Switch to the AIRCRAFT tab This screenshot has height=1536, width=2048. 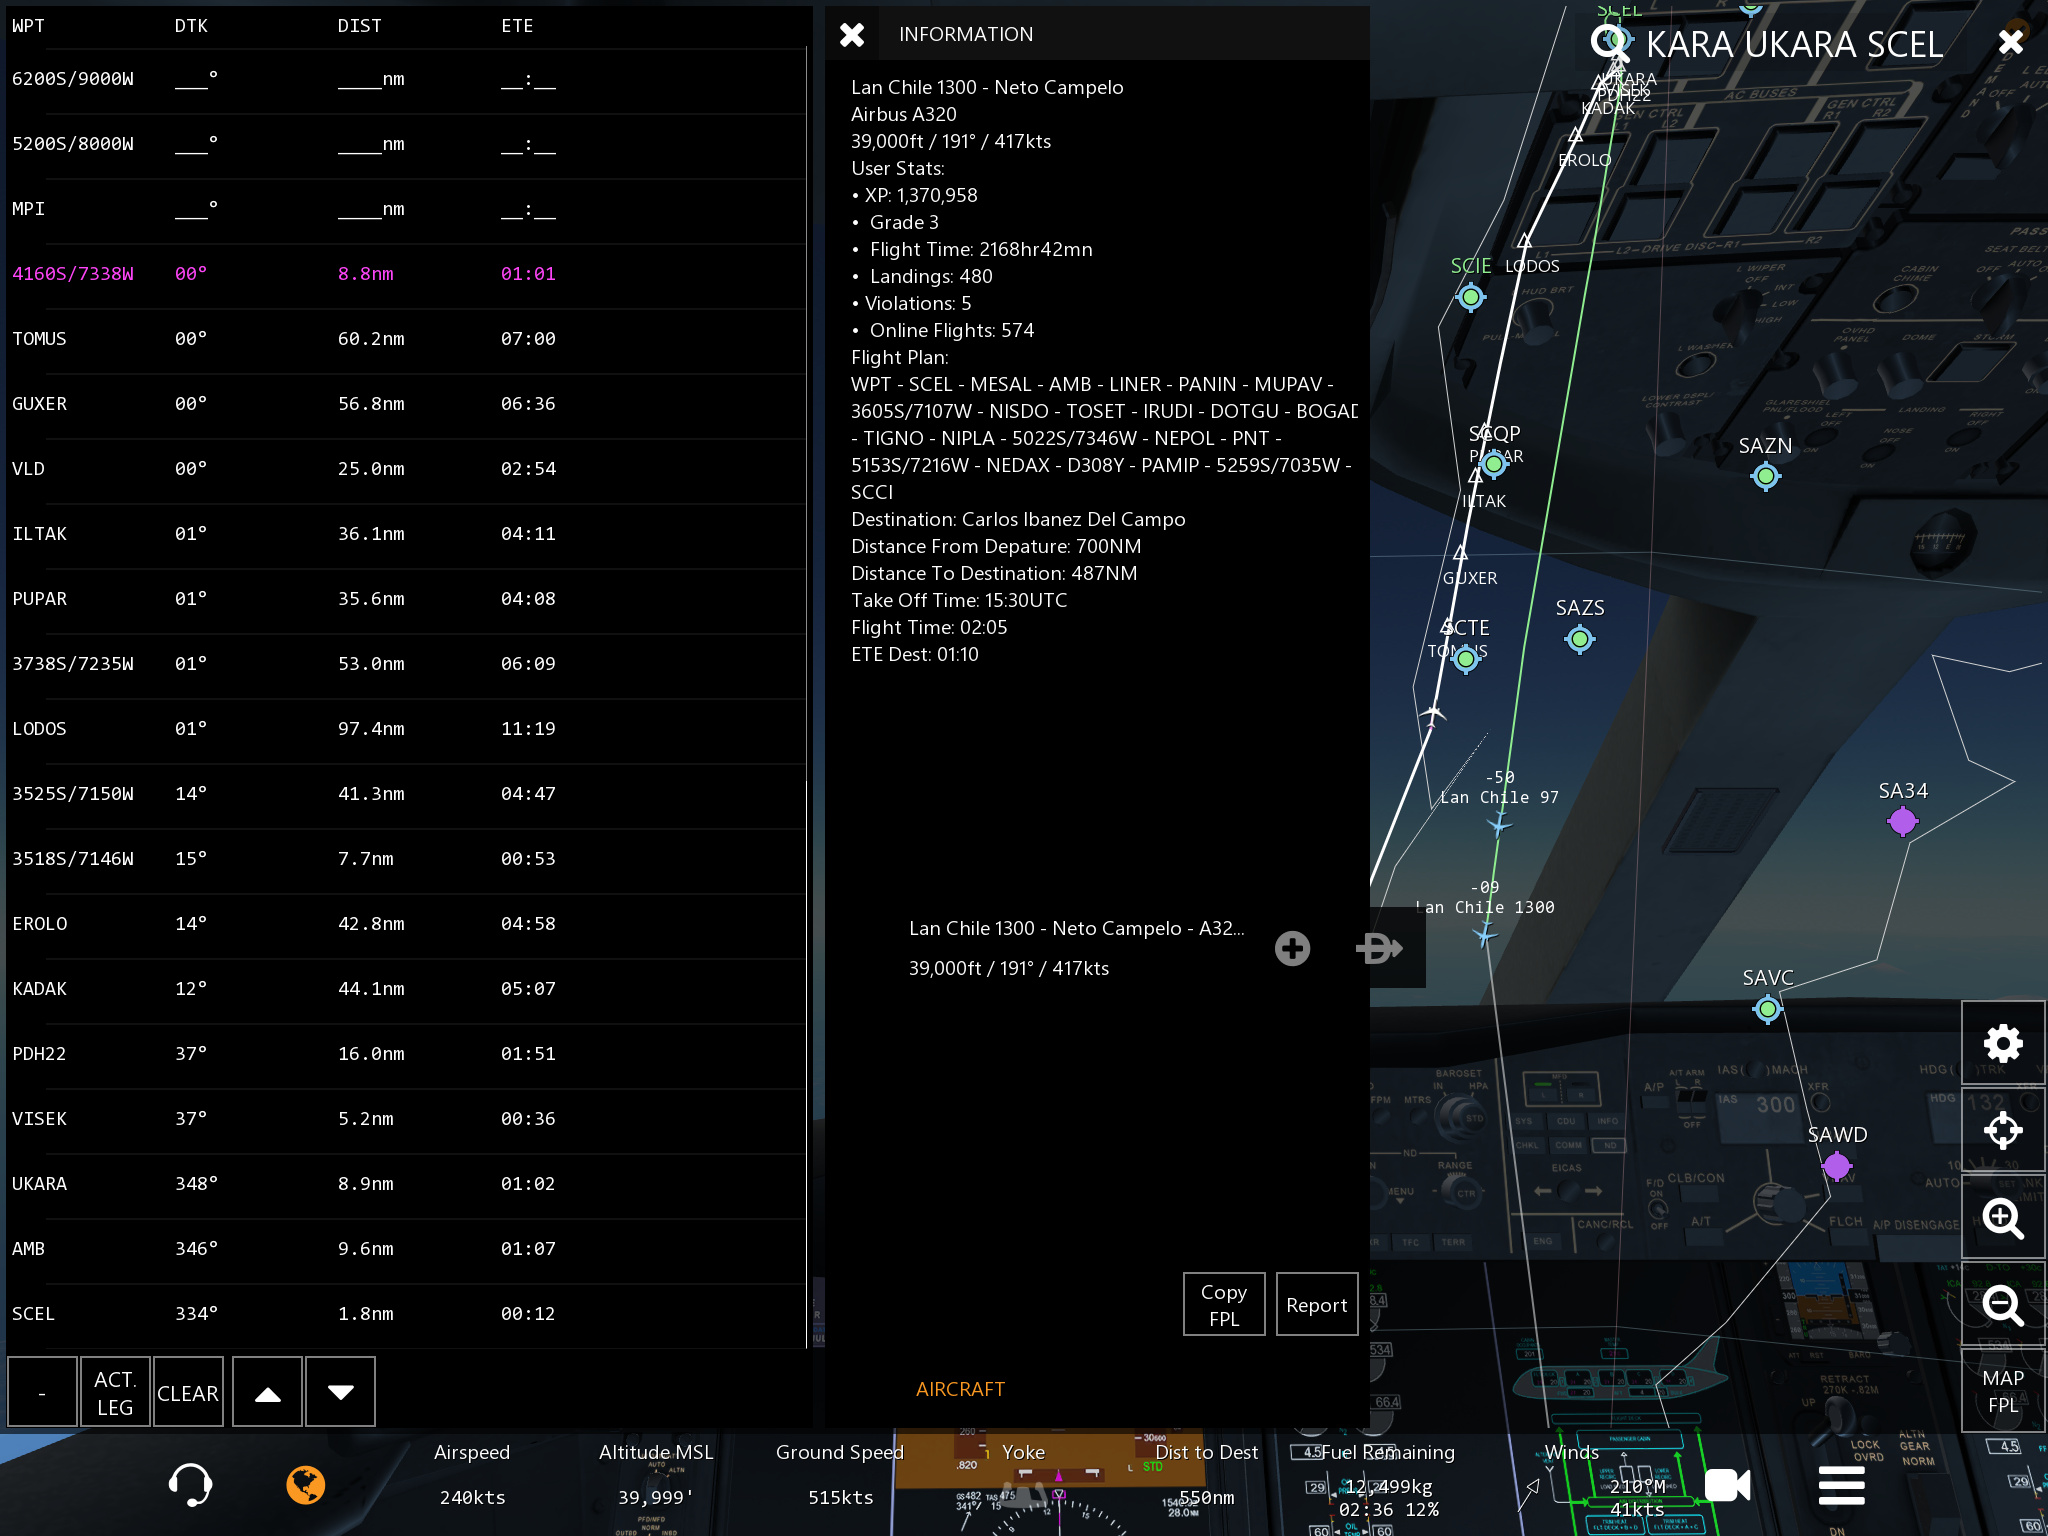pos(960,1389)
